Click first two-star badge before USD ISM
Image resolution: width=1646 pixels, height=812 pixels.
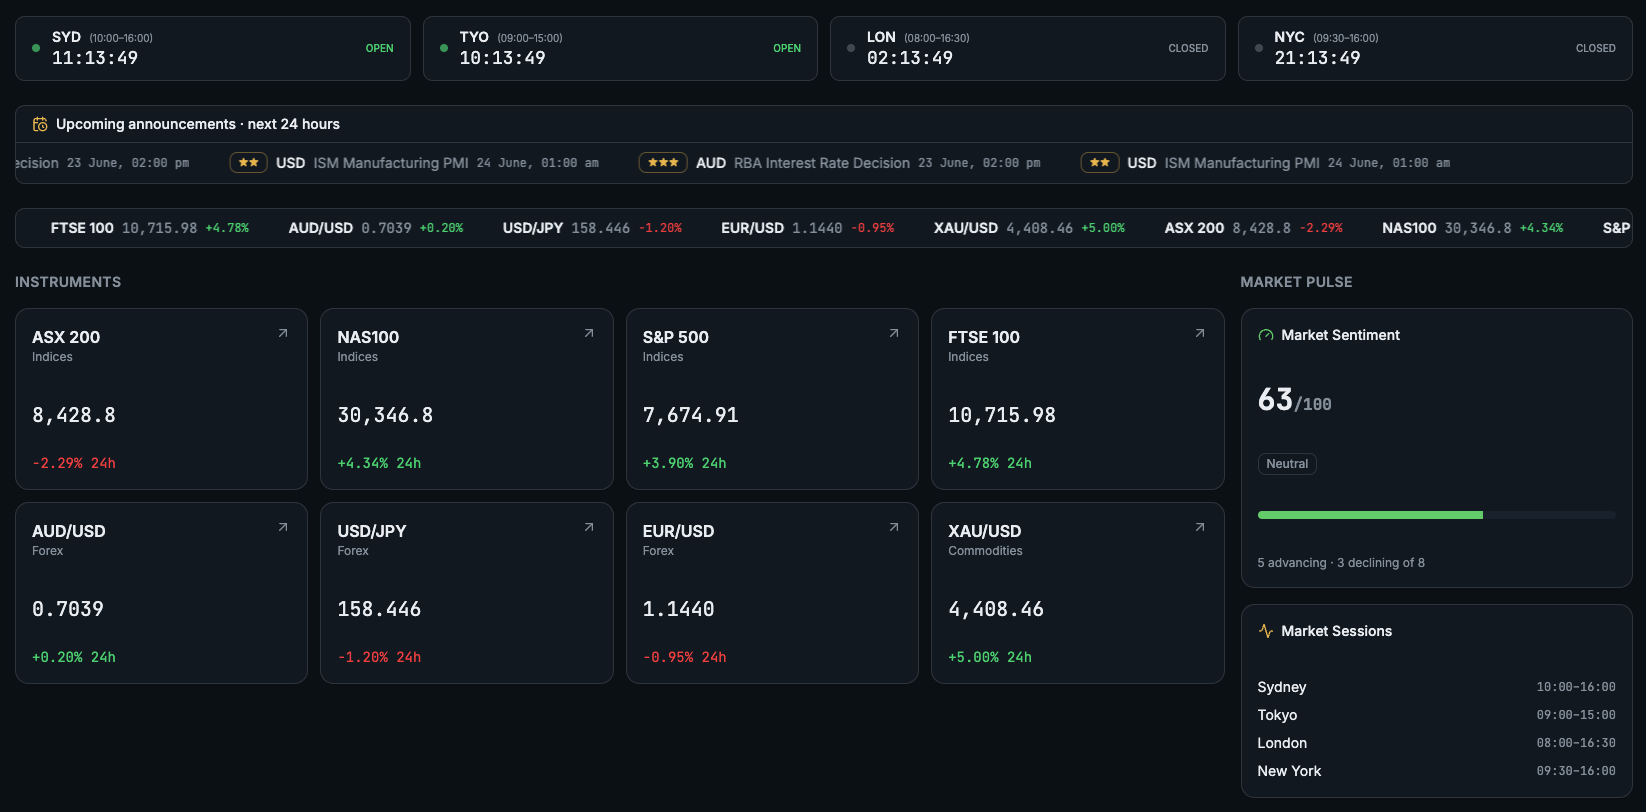coord(248,163)
